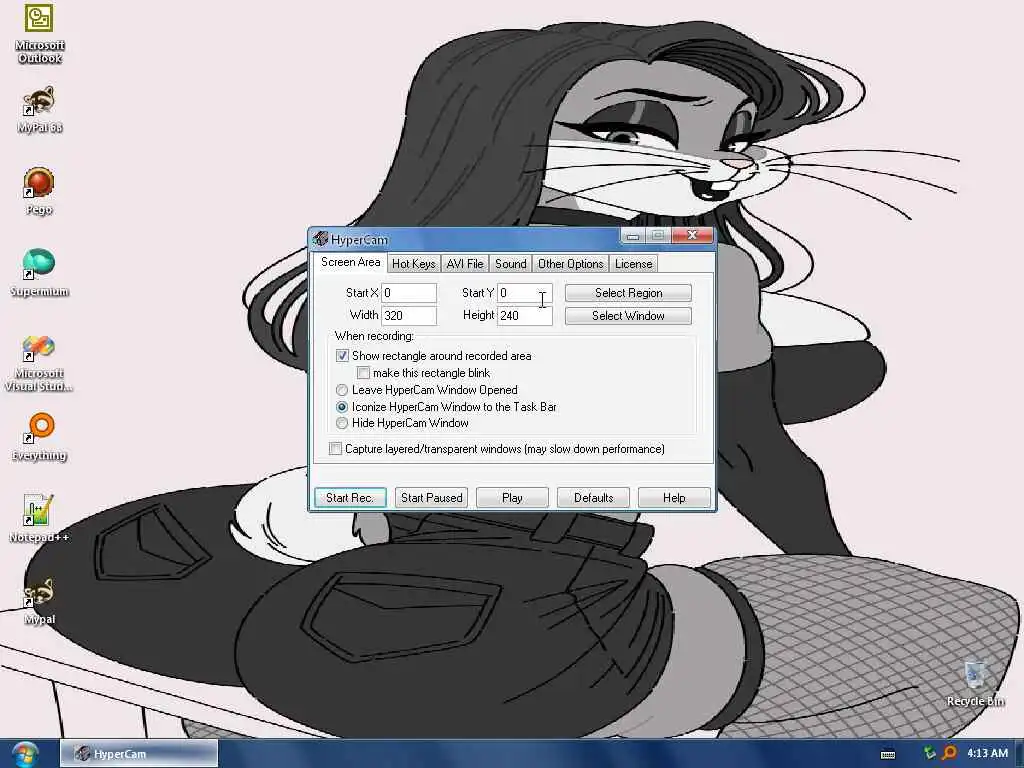Open the Hot Keys tab
Screen dimensions: 1024x768
pos(413,264)
